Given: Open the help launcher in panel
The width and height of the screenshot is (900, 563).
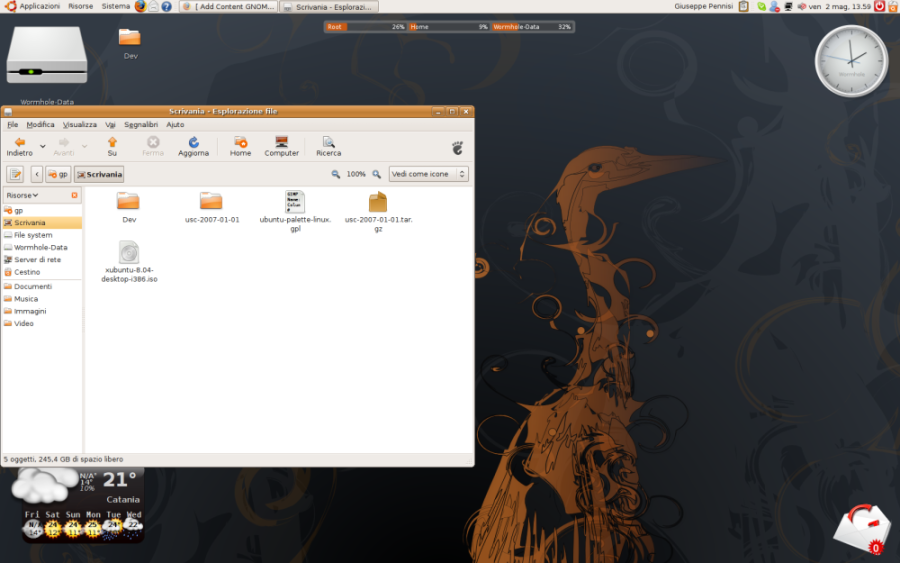Looking at the screenshot, I should coord(166,6).
